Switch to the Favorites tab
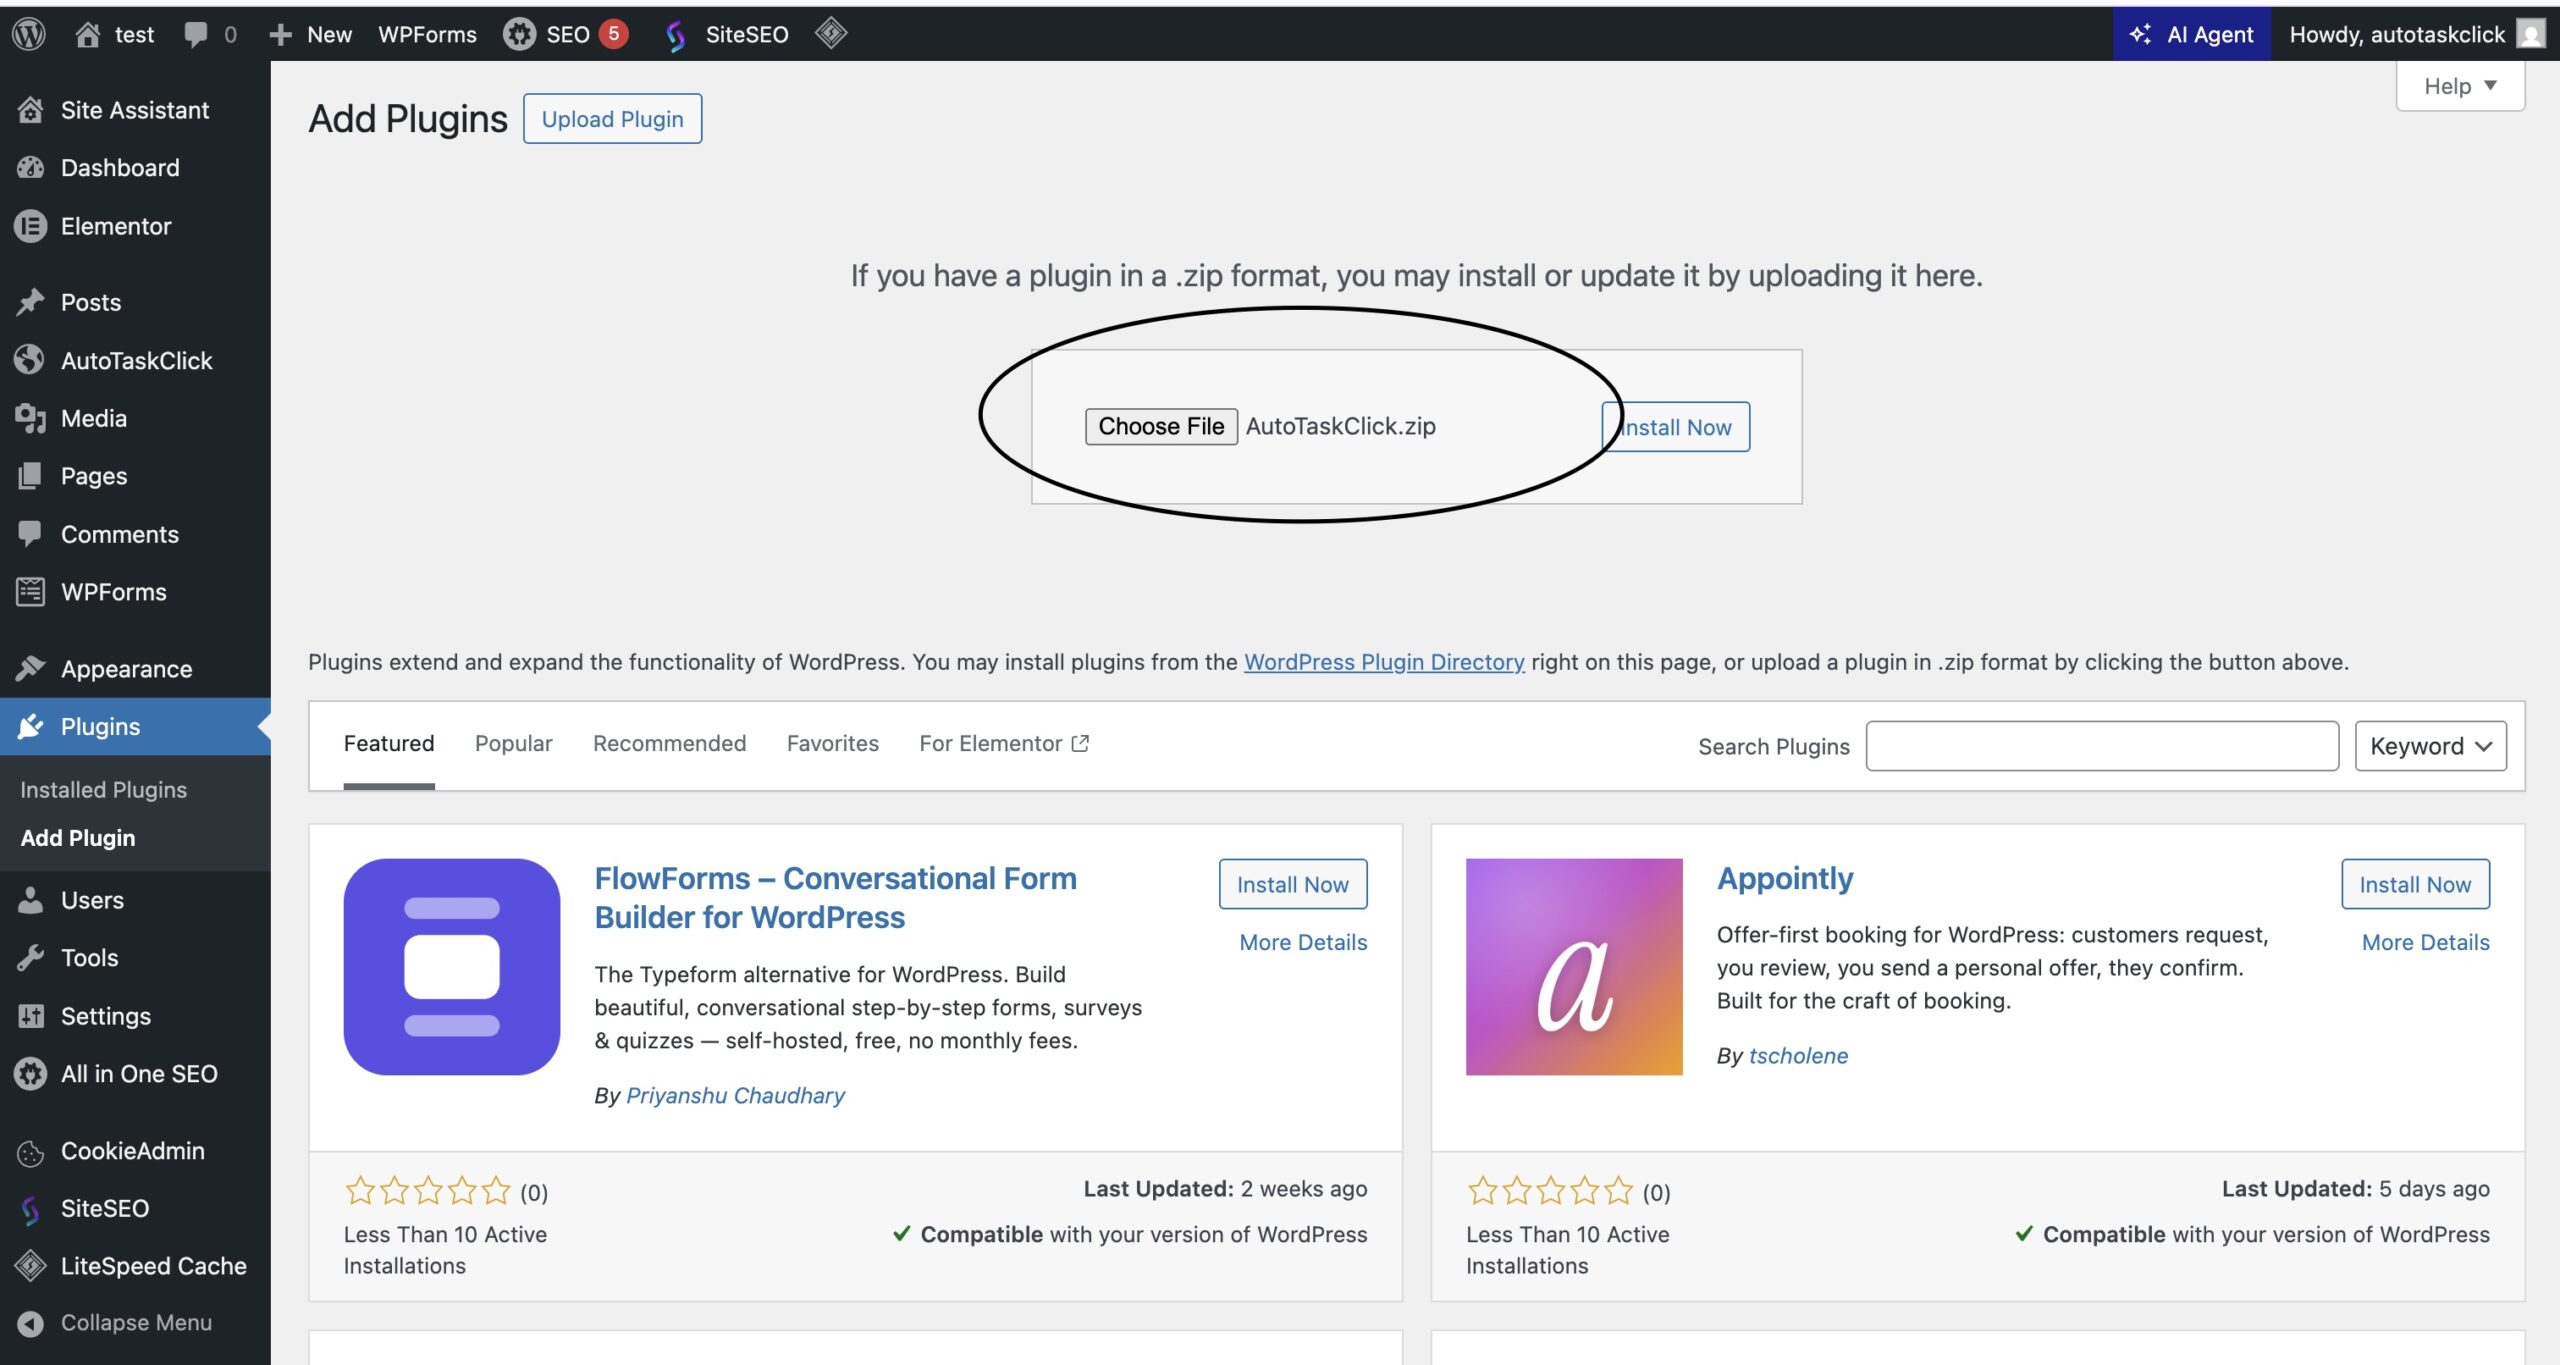2560x1365 pixels. coord(832,743)
